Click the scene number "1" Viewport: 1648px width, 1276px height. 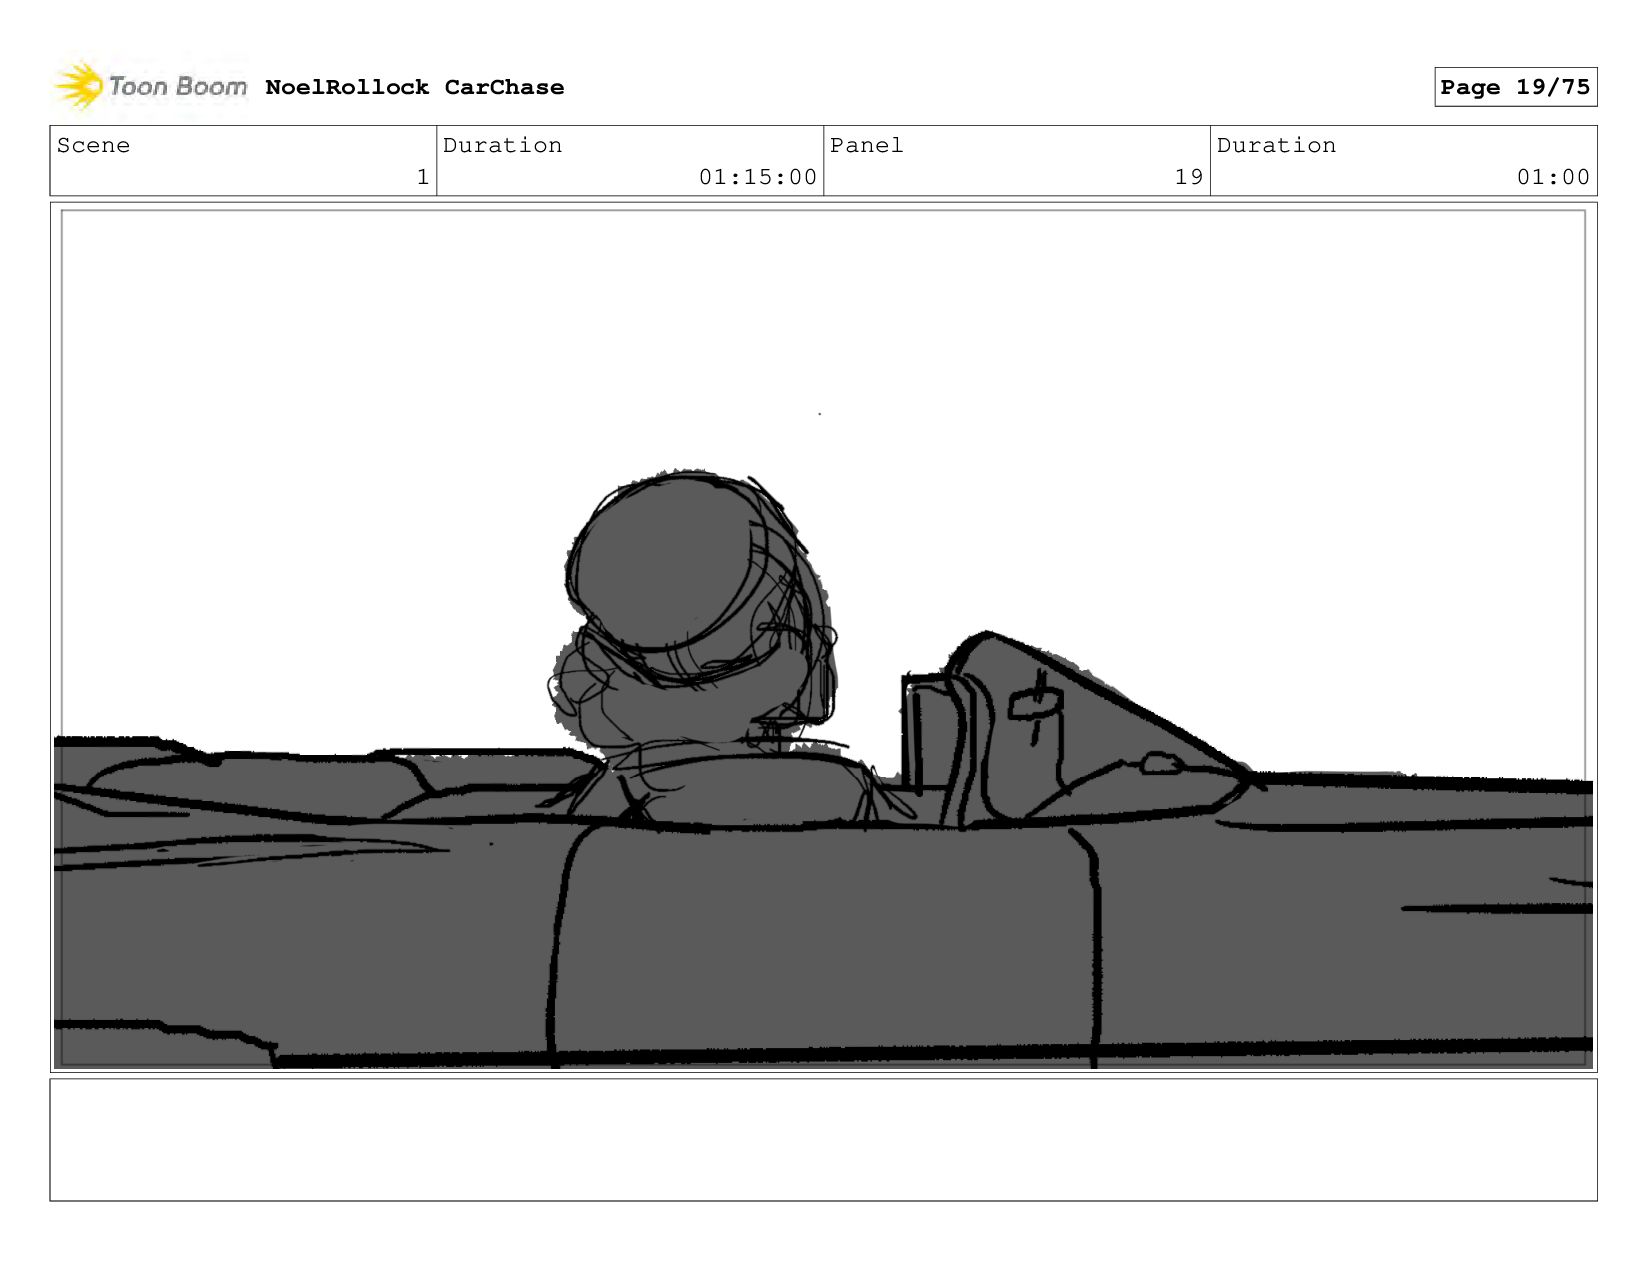point(423,177)
